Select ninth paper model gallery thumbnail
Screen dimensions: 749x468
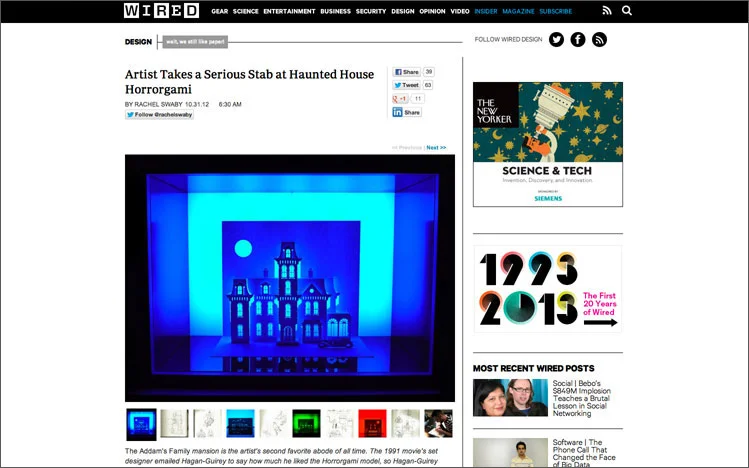click(x=405, y=424)
